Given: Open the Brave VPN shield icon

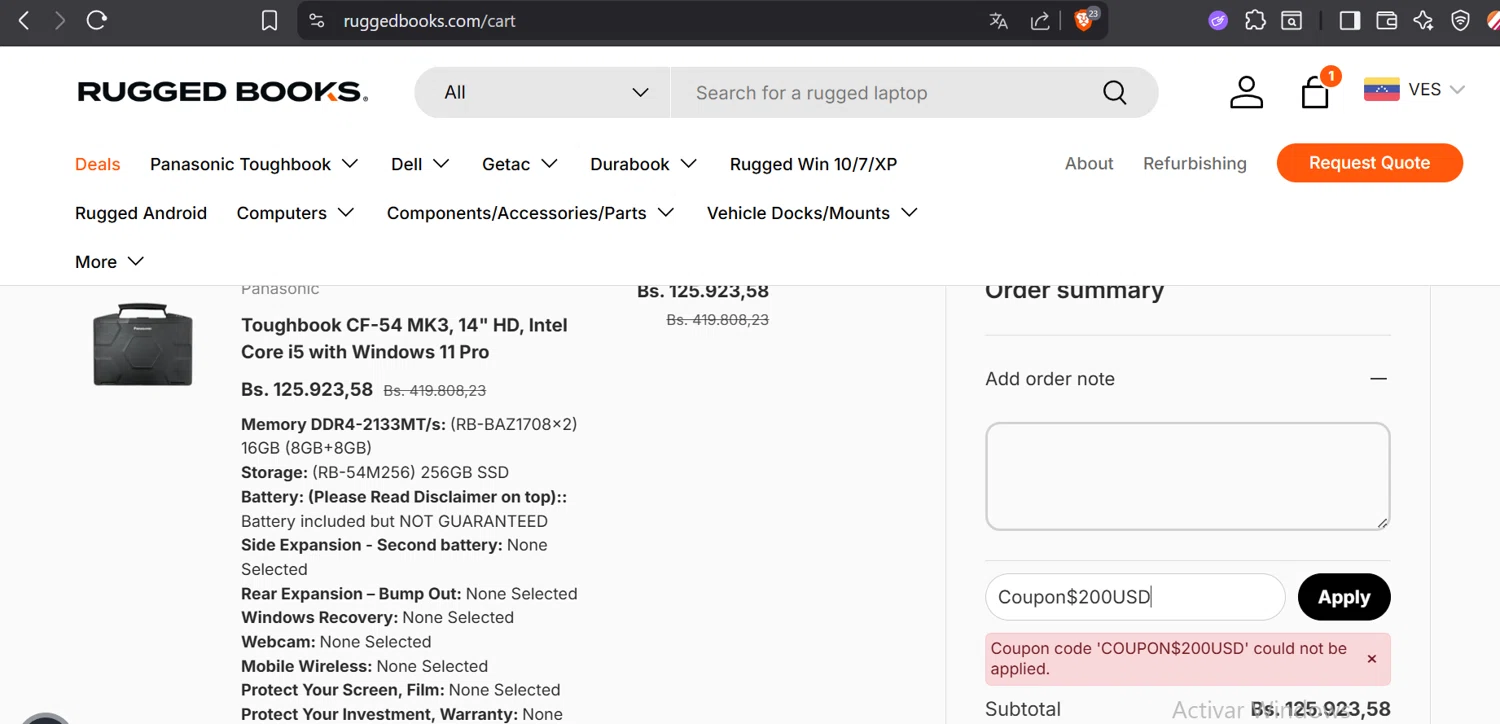Looking at the screenshot, I should (x=1460, y=20).
